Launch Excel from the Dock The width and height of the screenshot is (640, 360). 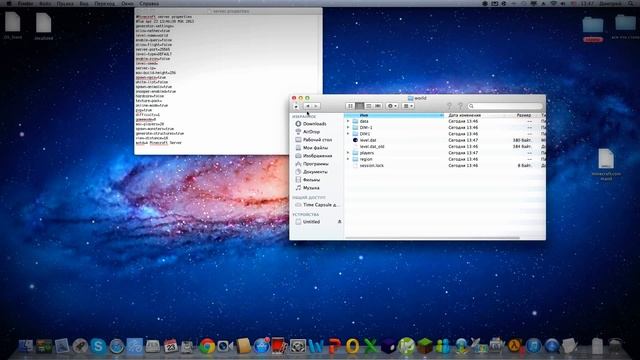click(370, 346)
